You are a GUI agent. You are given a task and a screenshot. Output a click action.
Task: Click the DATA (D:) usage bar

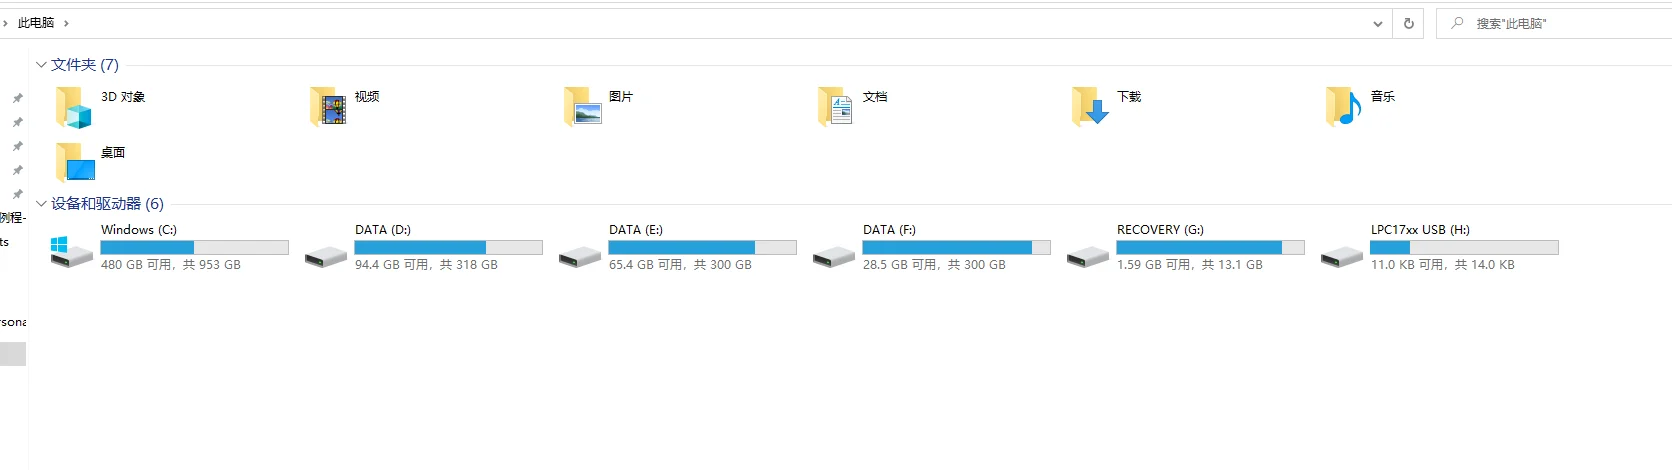tap(448, 247)
